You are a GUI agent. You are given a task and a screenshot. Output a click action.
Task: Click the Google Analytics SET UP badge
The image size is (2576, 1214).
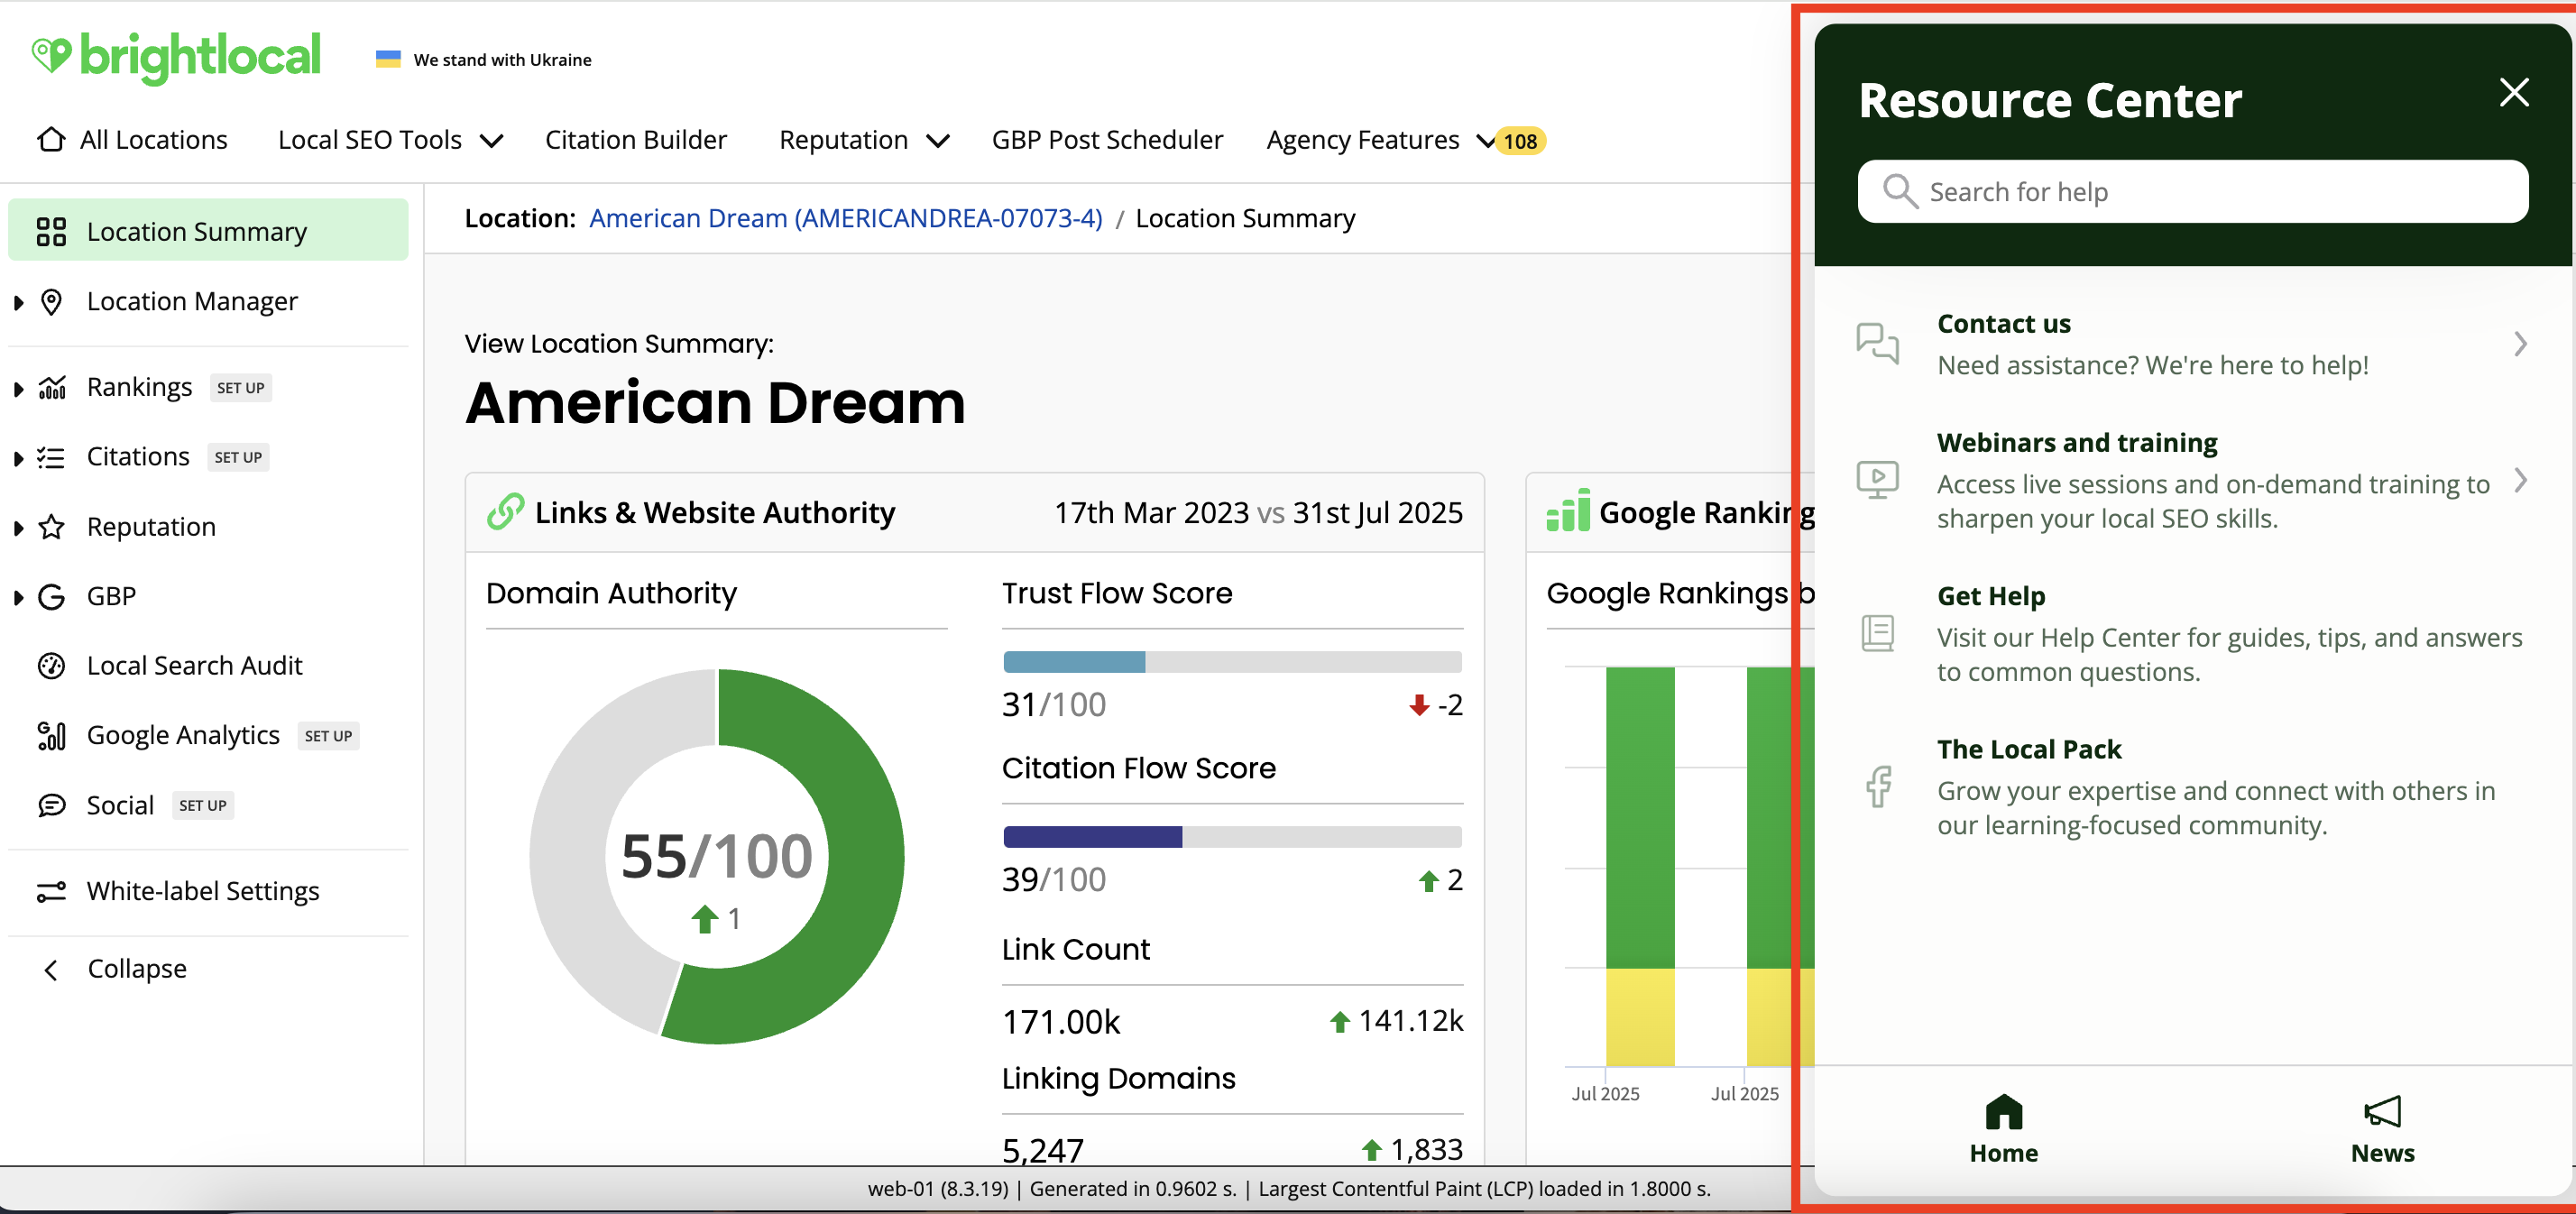pos(328,736)
